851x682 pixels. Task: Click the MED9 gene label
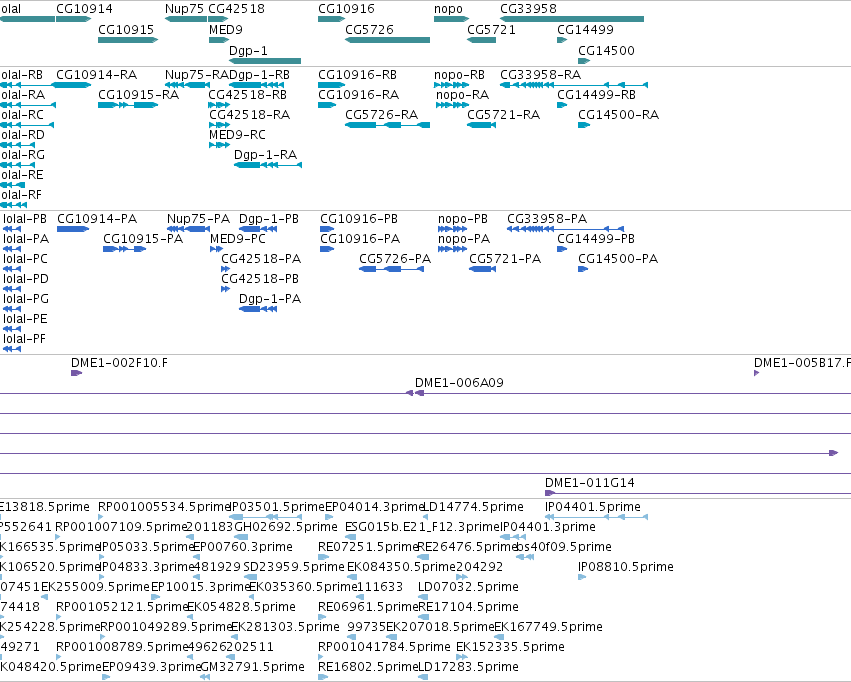coord(226,30)
